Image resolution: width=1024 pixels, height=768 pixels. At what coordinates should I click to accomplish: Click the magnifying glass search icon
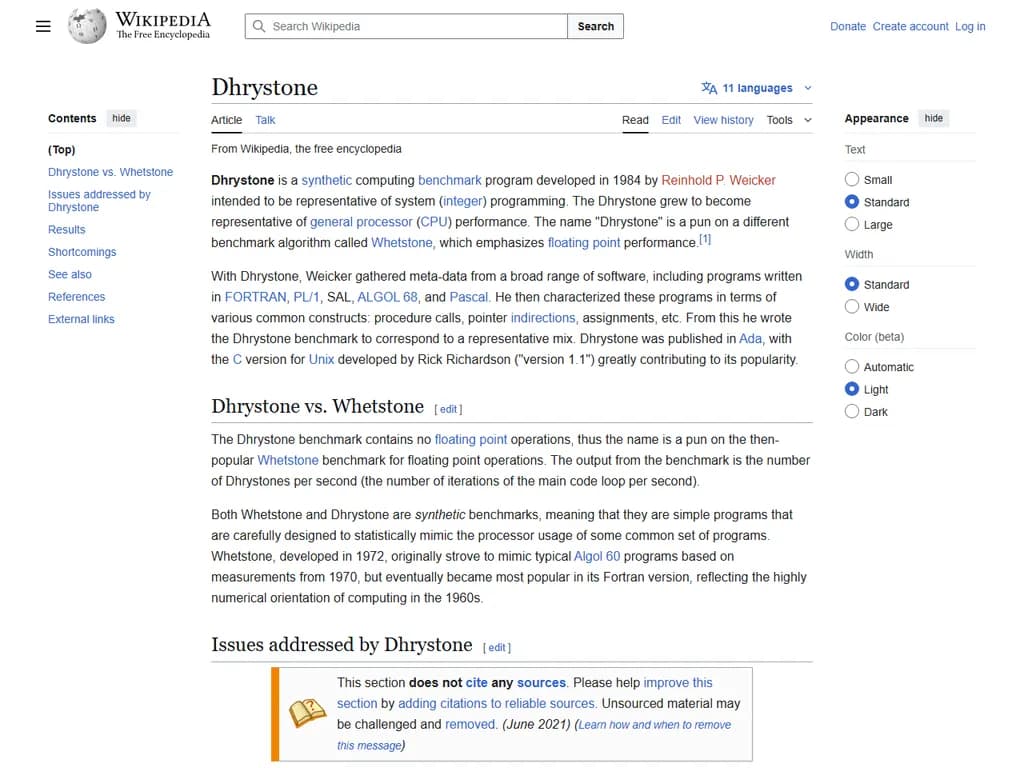[x=259, y=26]
